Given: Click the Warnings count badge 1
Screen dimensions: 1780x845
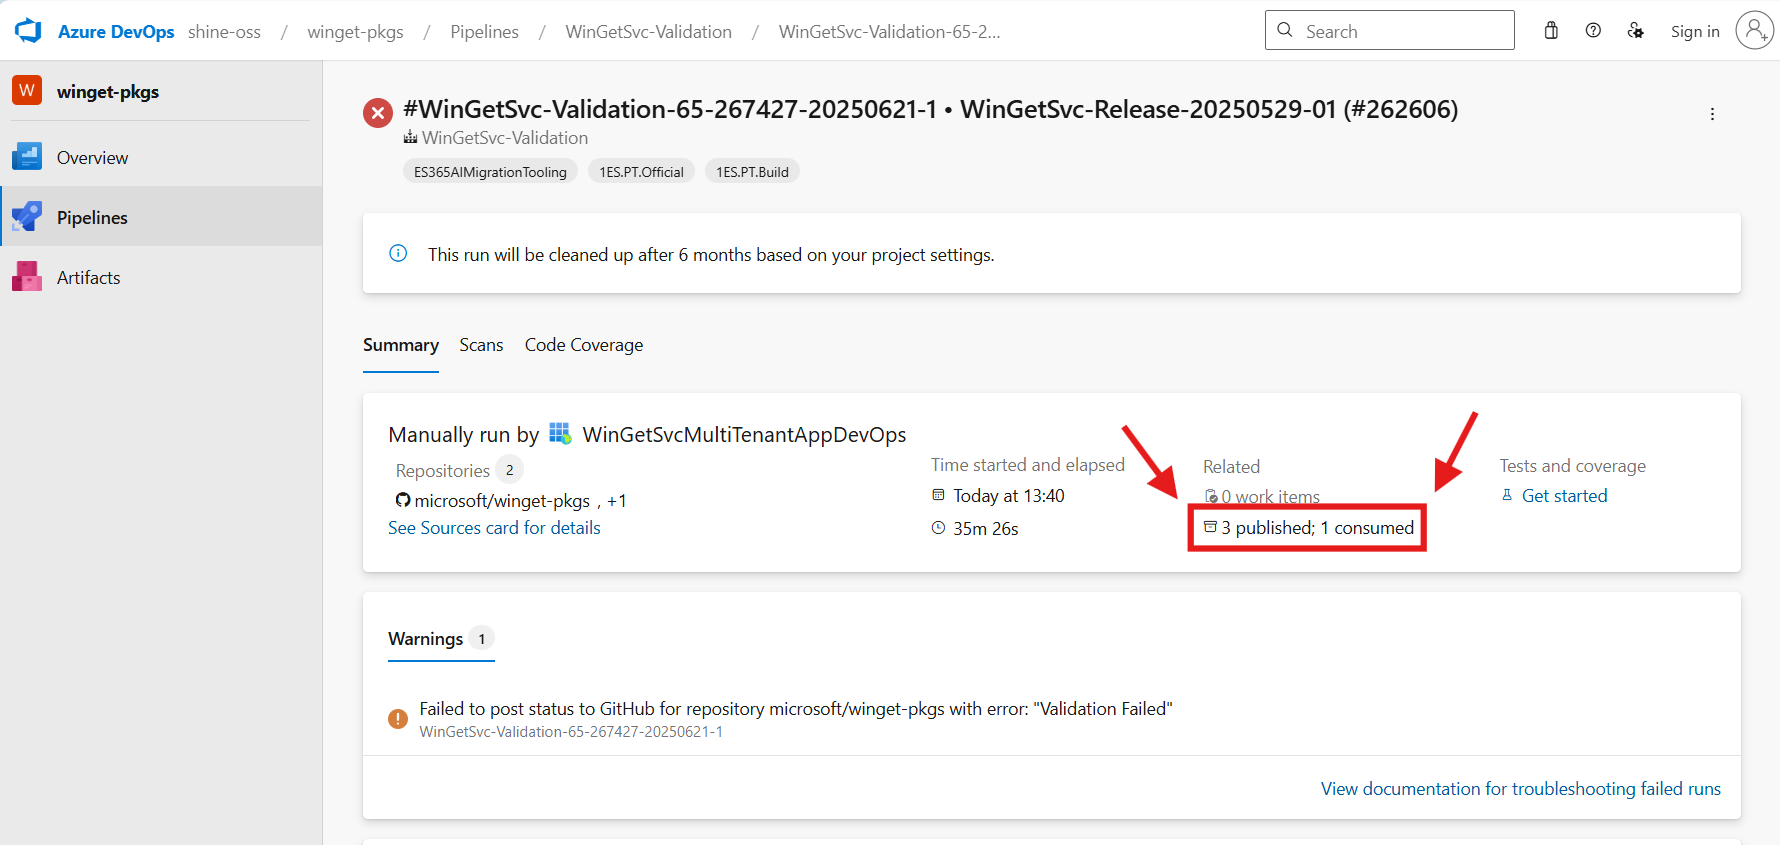Looking at the screenshot, I should (481, 638).
